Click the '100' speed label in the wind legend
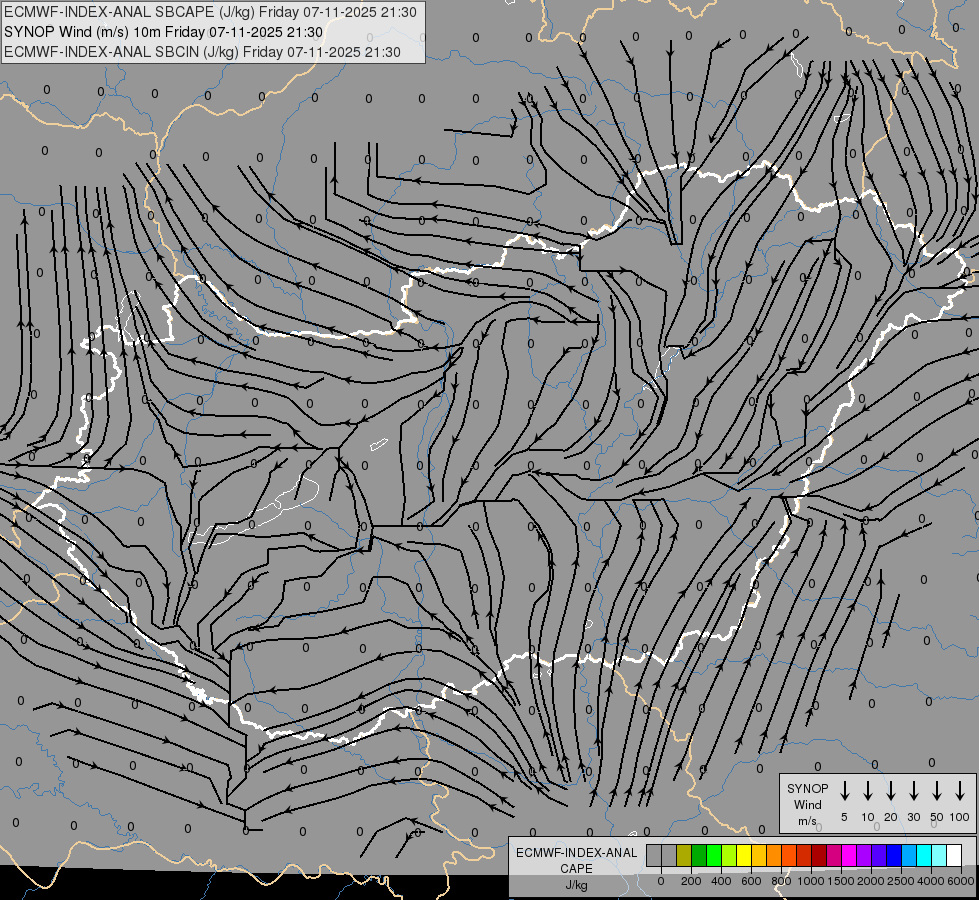Image resolution: width=979 pixels, height=900 pixels. (x=960, y=817)
